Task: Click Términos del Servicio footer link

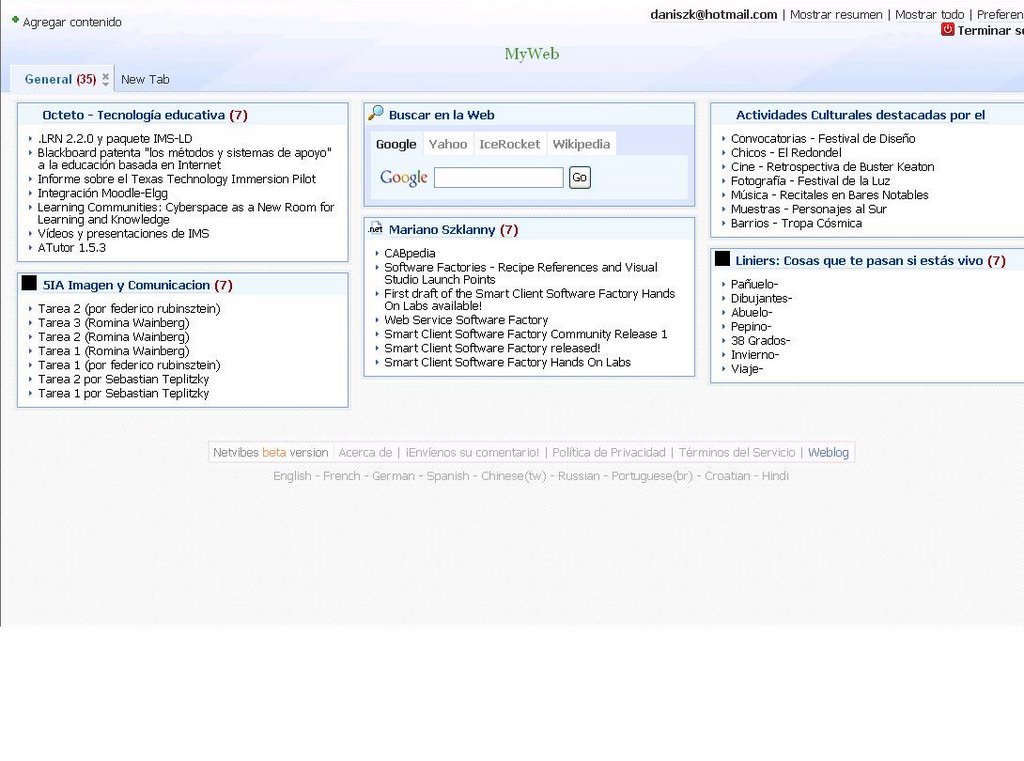Action: [x=737, y=453]
